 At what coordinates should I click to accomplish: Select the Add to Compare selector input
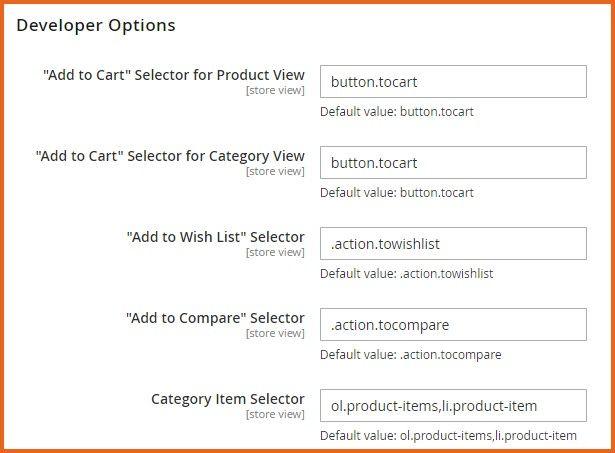(452, 325)
